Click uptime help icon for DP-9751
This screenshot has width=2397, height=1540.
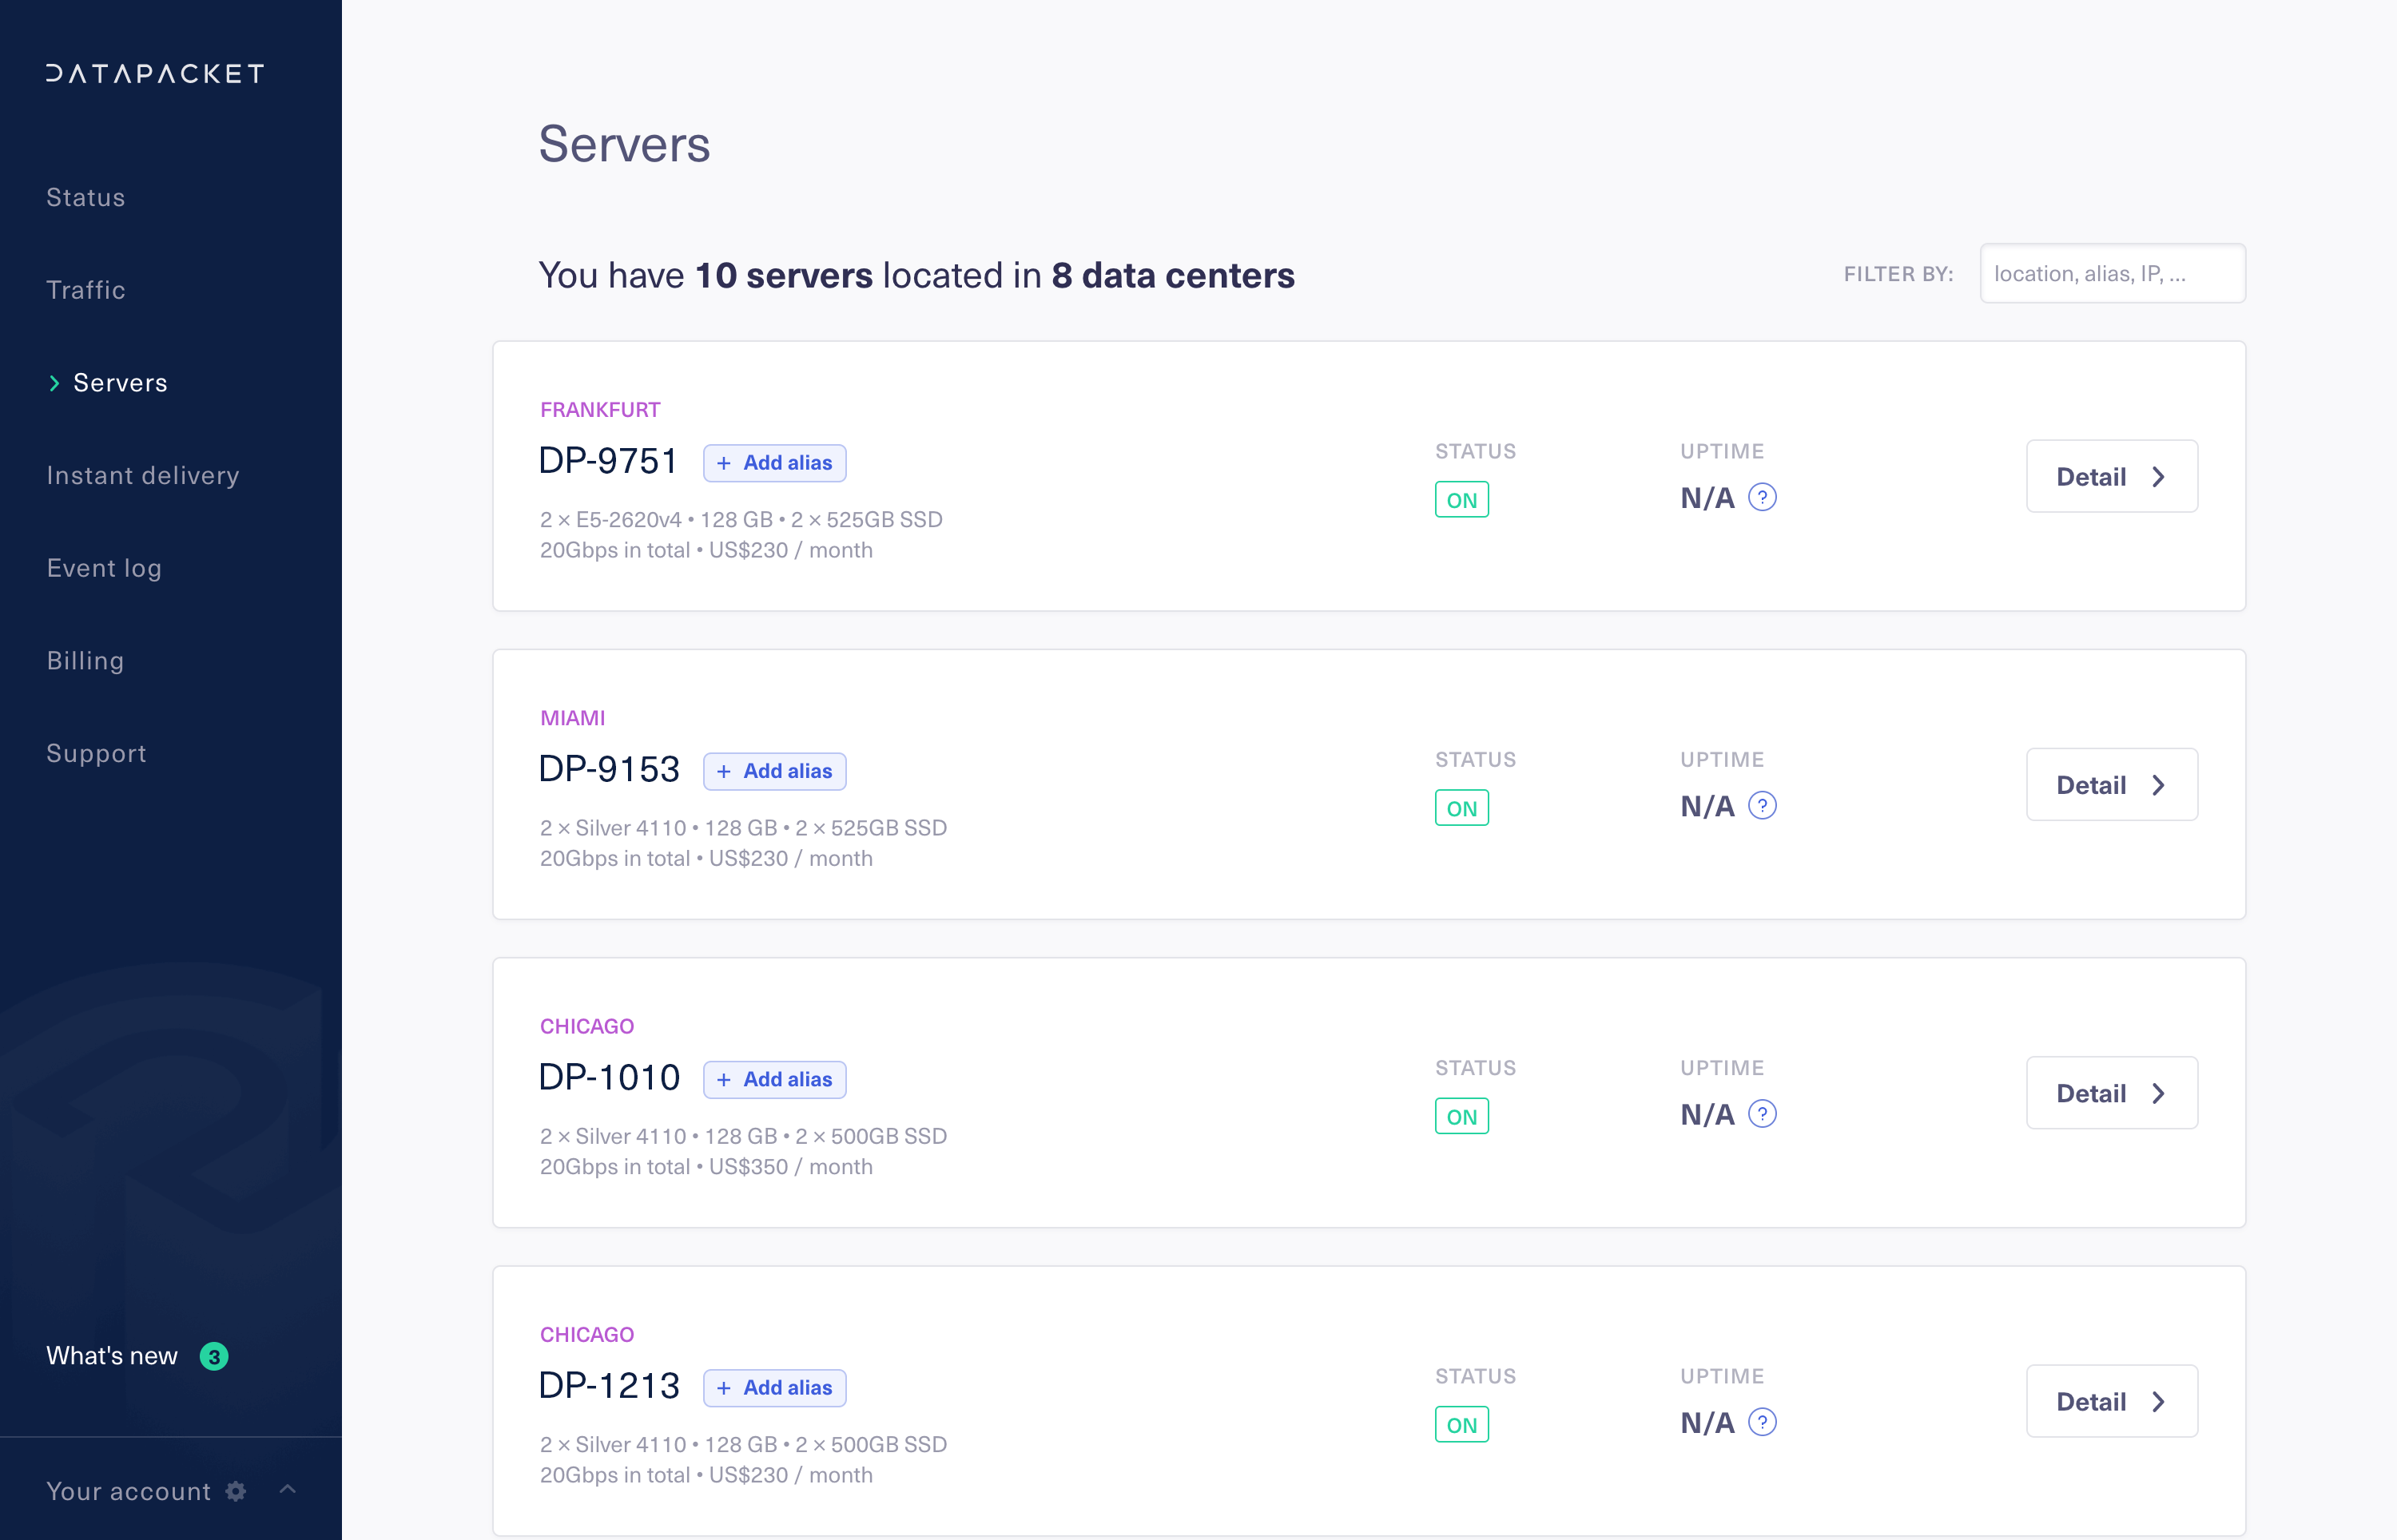coord(1762,497)
